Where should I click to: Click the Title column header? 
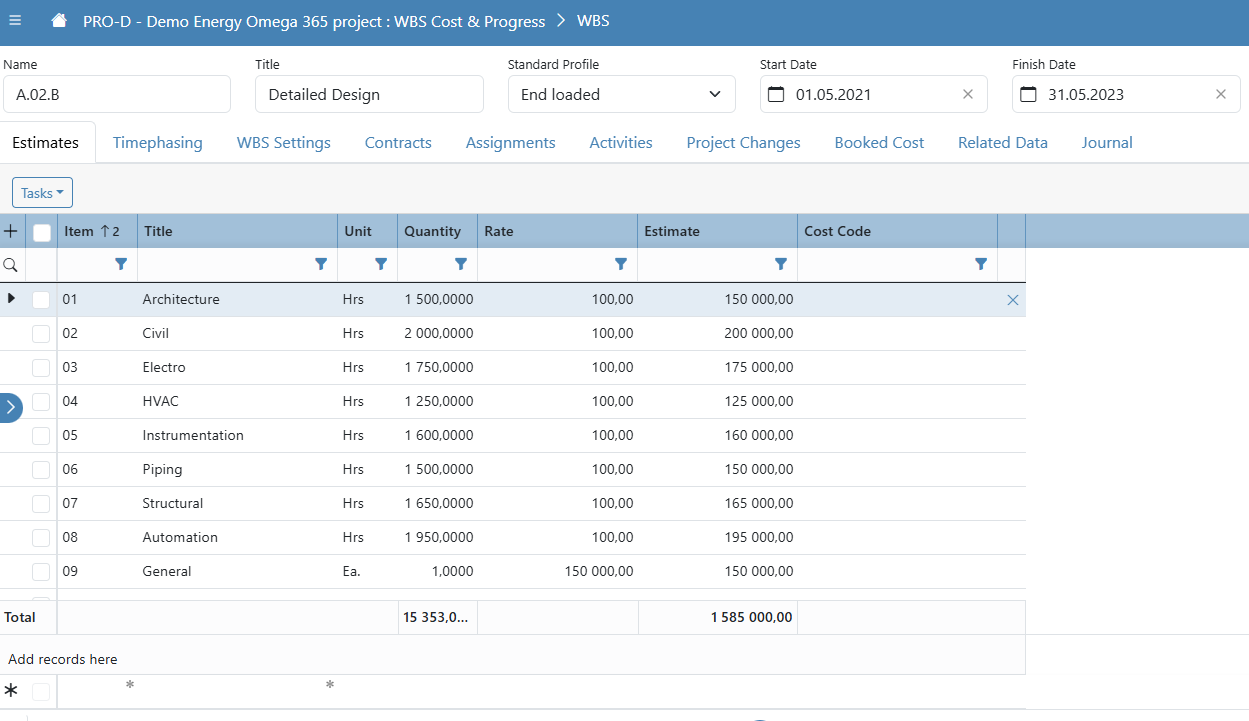(237, 231)
